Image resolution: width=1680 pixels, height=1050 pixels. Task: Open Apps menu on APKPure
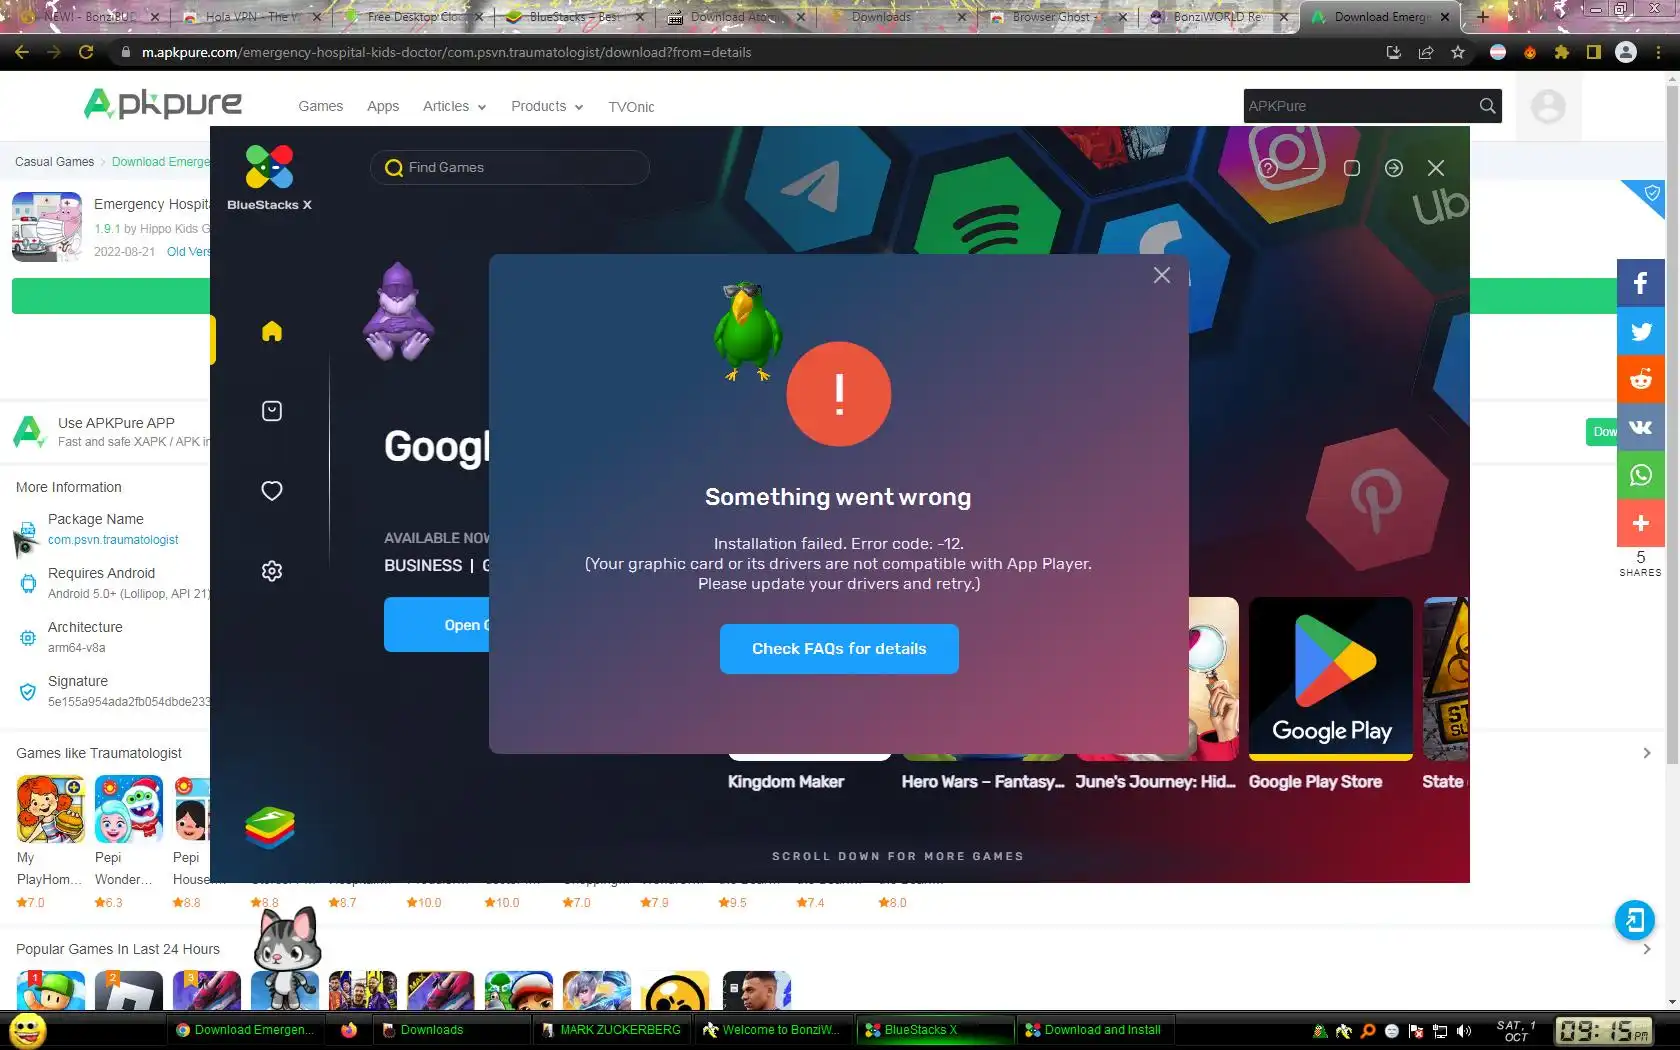[x=383, y=106]
